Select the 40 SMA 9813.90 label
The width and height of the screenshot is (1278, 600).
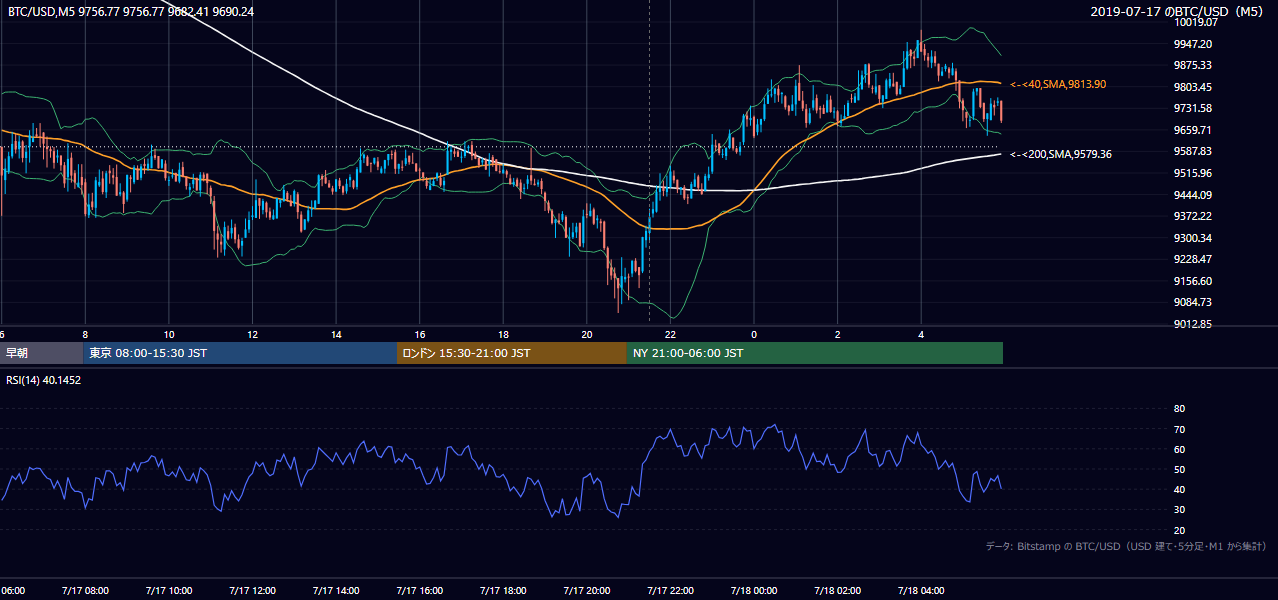point(1058,84)
